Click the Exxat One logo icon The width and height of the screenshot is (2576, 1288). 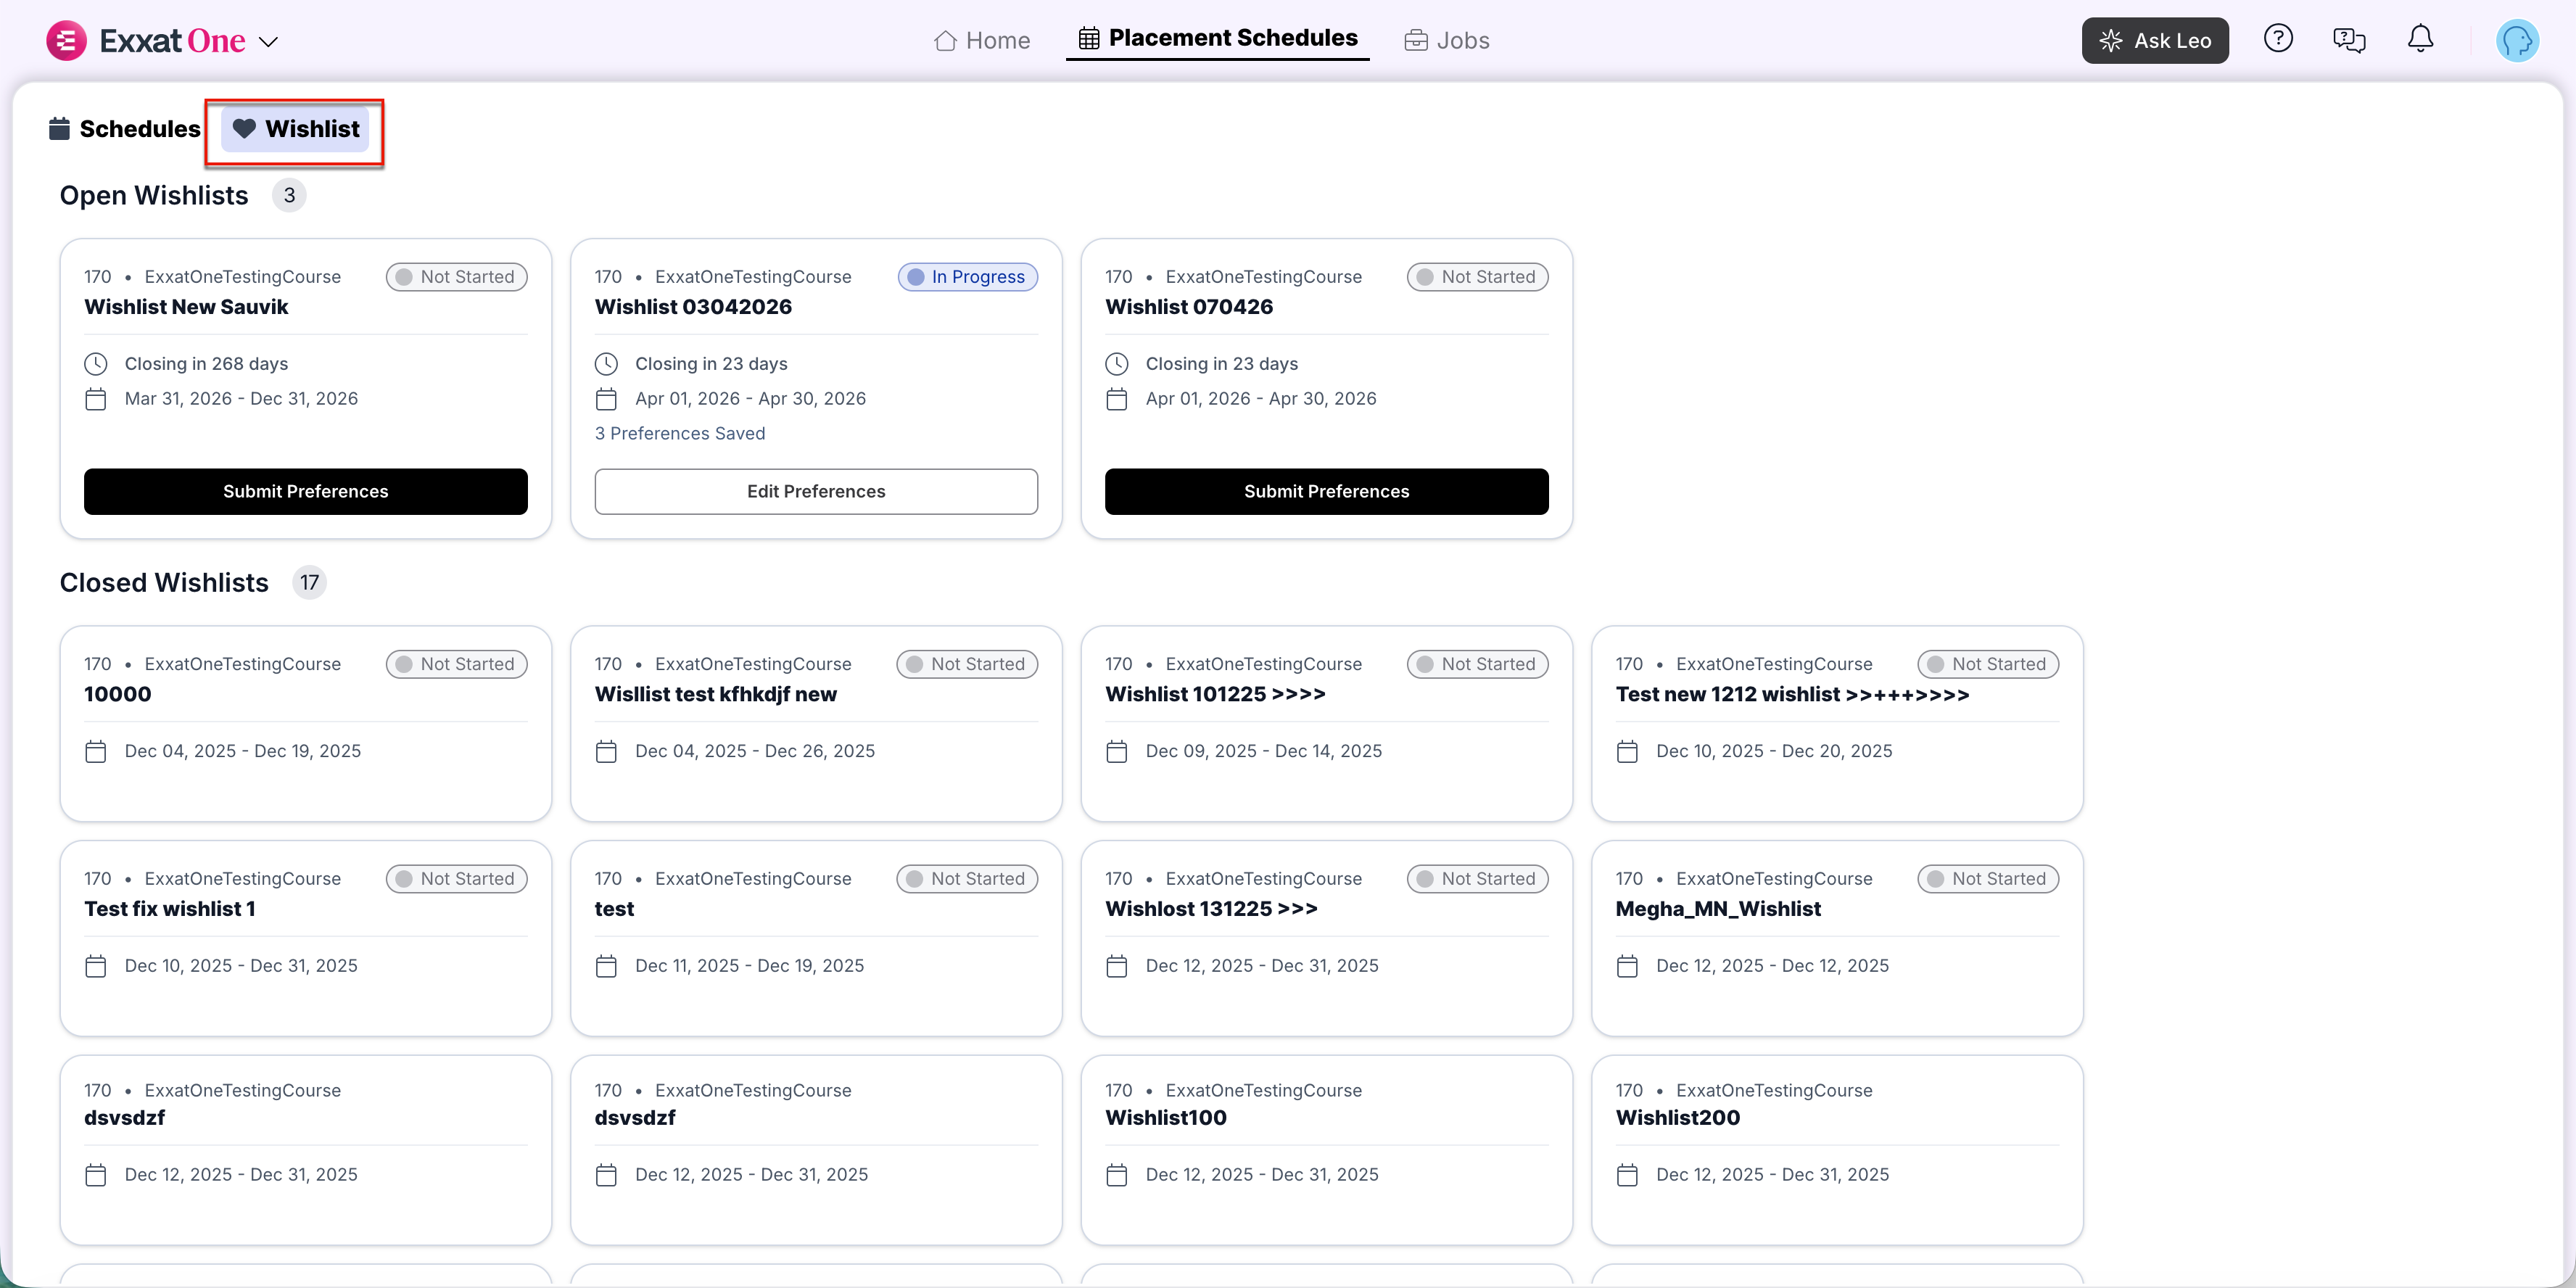66,41
